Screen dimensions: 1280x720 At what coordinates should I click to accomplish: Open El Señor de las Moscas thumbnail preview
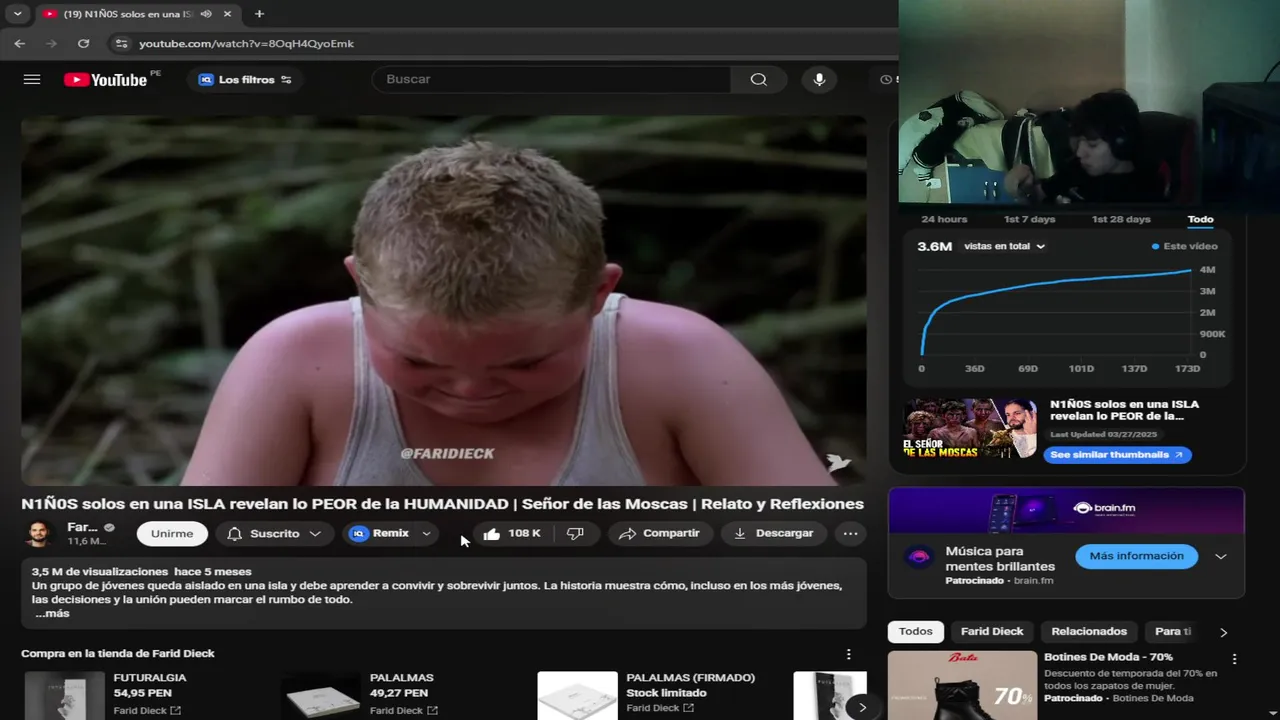(x=970, y=429)
